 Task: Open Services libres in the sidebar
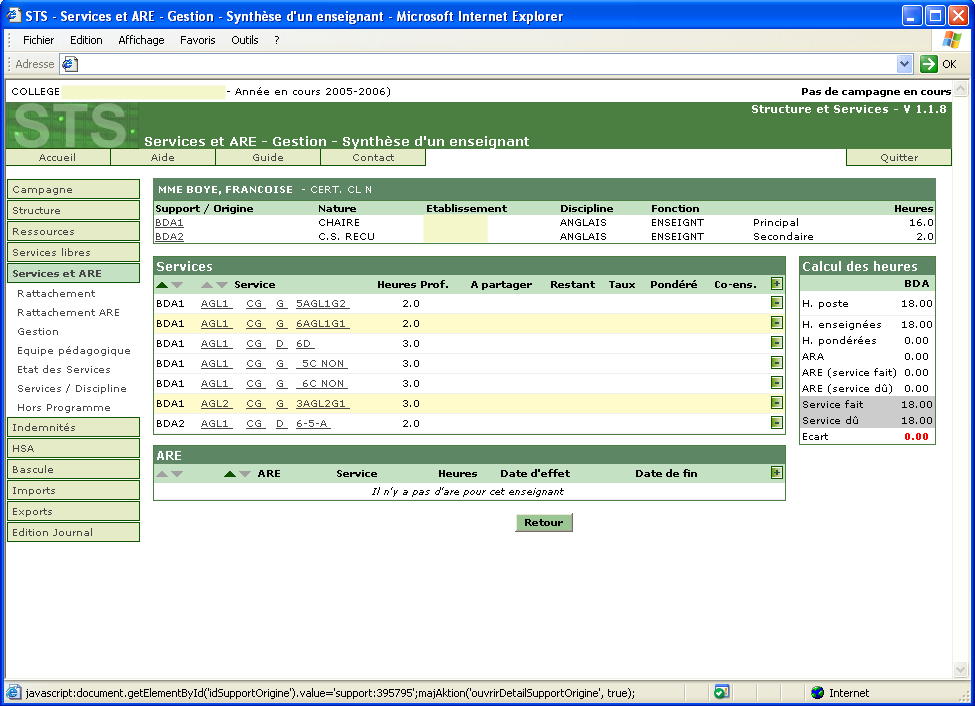[x=73, y=253]
